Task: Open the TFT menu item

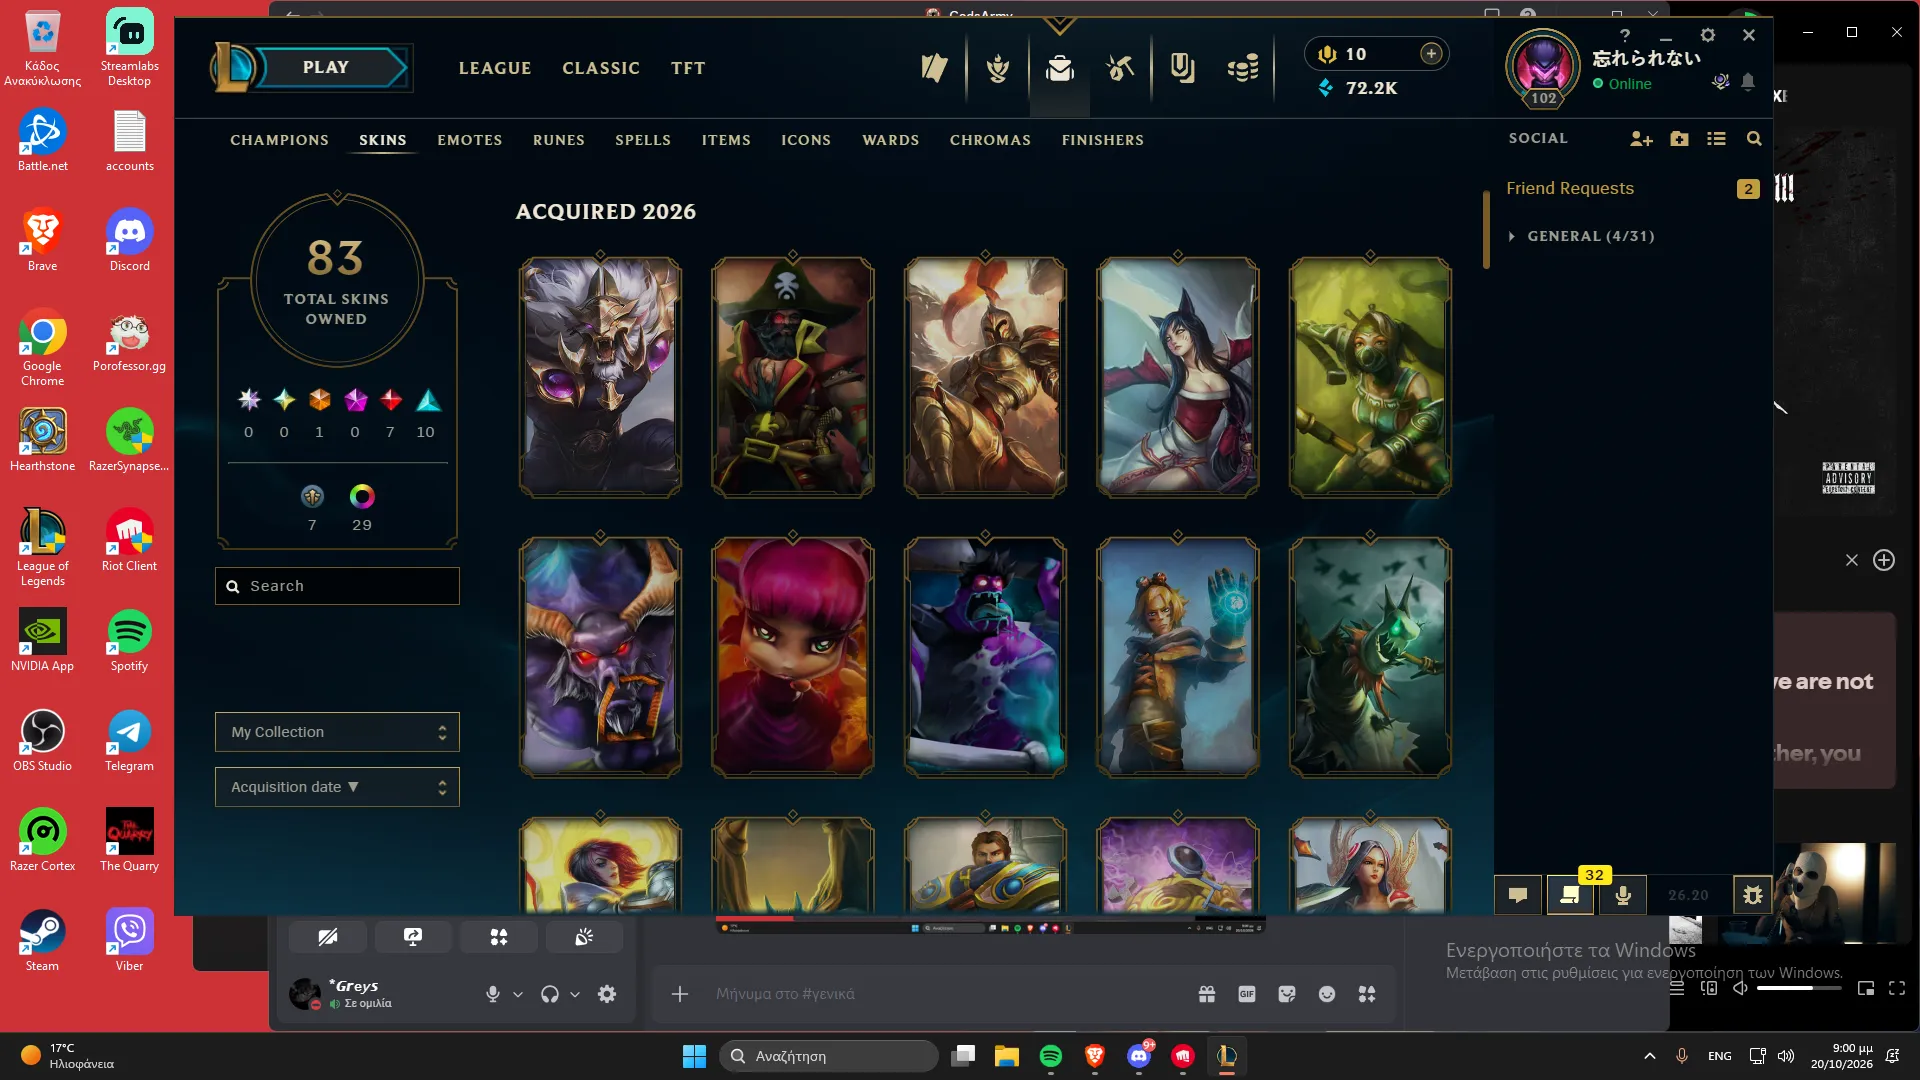Action: point(688,68)
